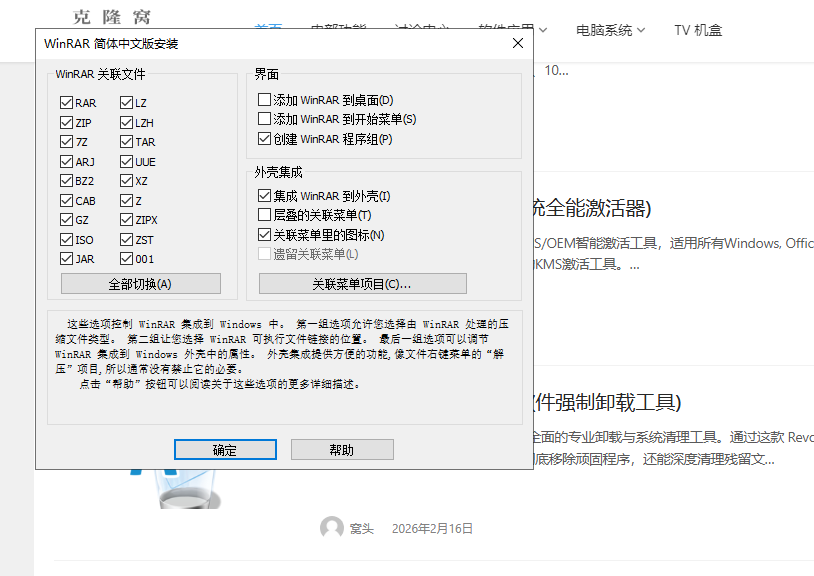The width and height of the screenshot is (814, 576).
Task: Confirm setup with 确定 button
Action: 225,449
